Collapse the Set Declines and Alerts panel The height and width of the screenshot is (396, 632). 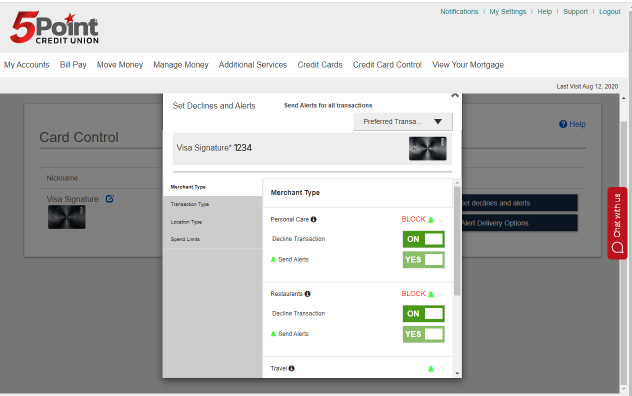coord(455,96)
